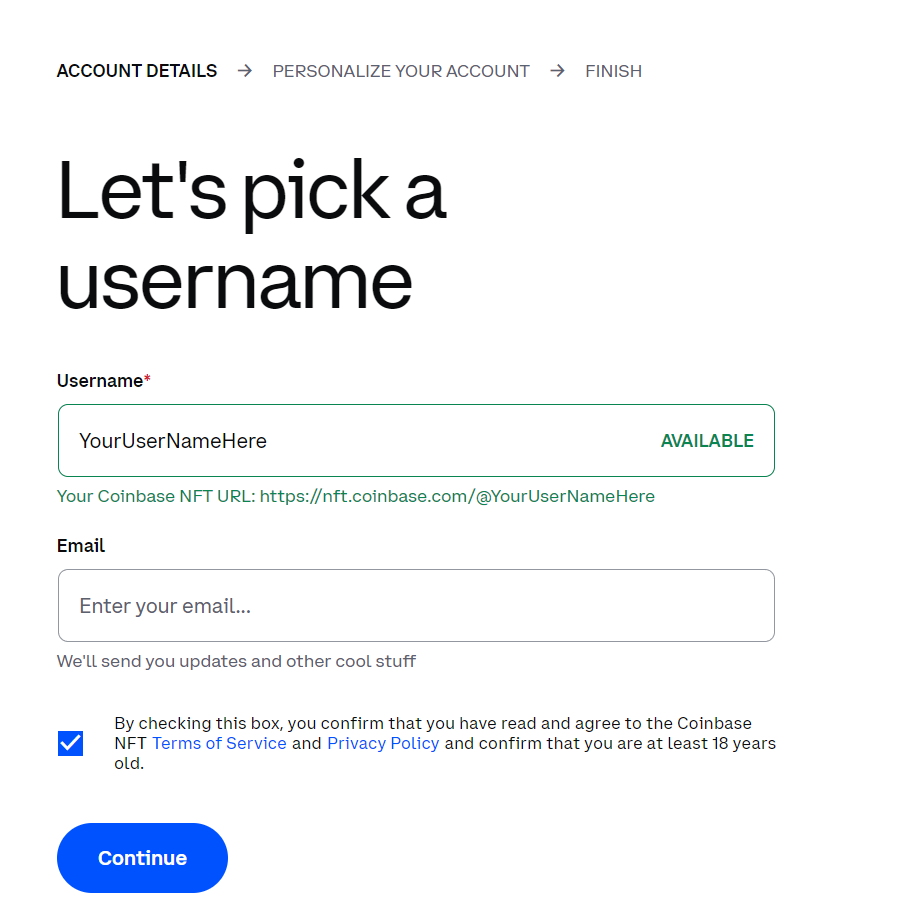The image size is (915, 922).
Task: Click the nft.coinbase.com profile URL text
Action: click(457, 496)
